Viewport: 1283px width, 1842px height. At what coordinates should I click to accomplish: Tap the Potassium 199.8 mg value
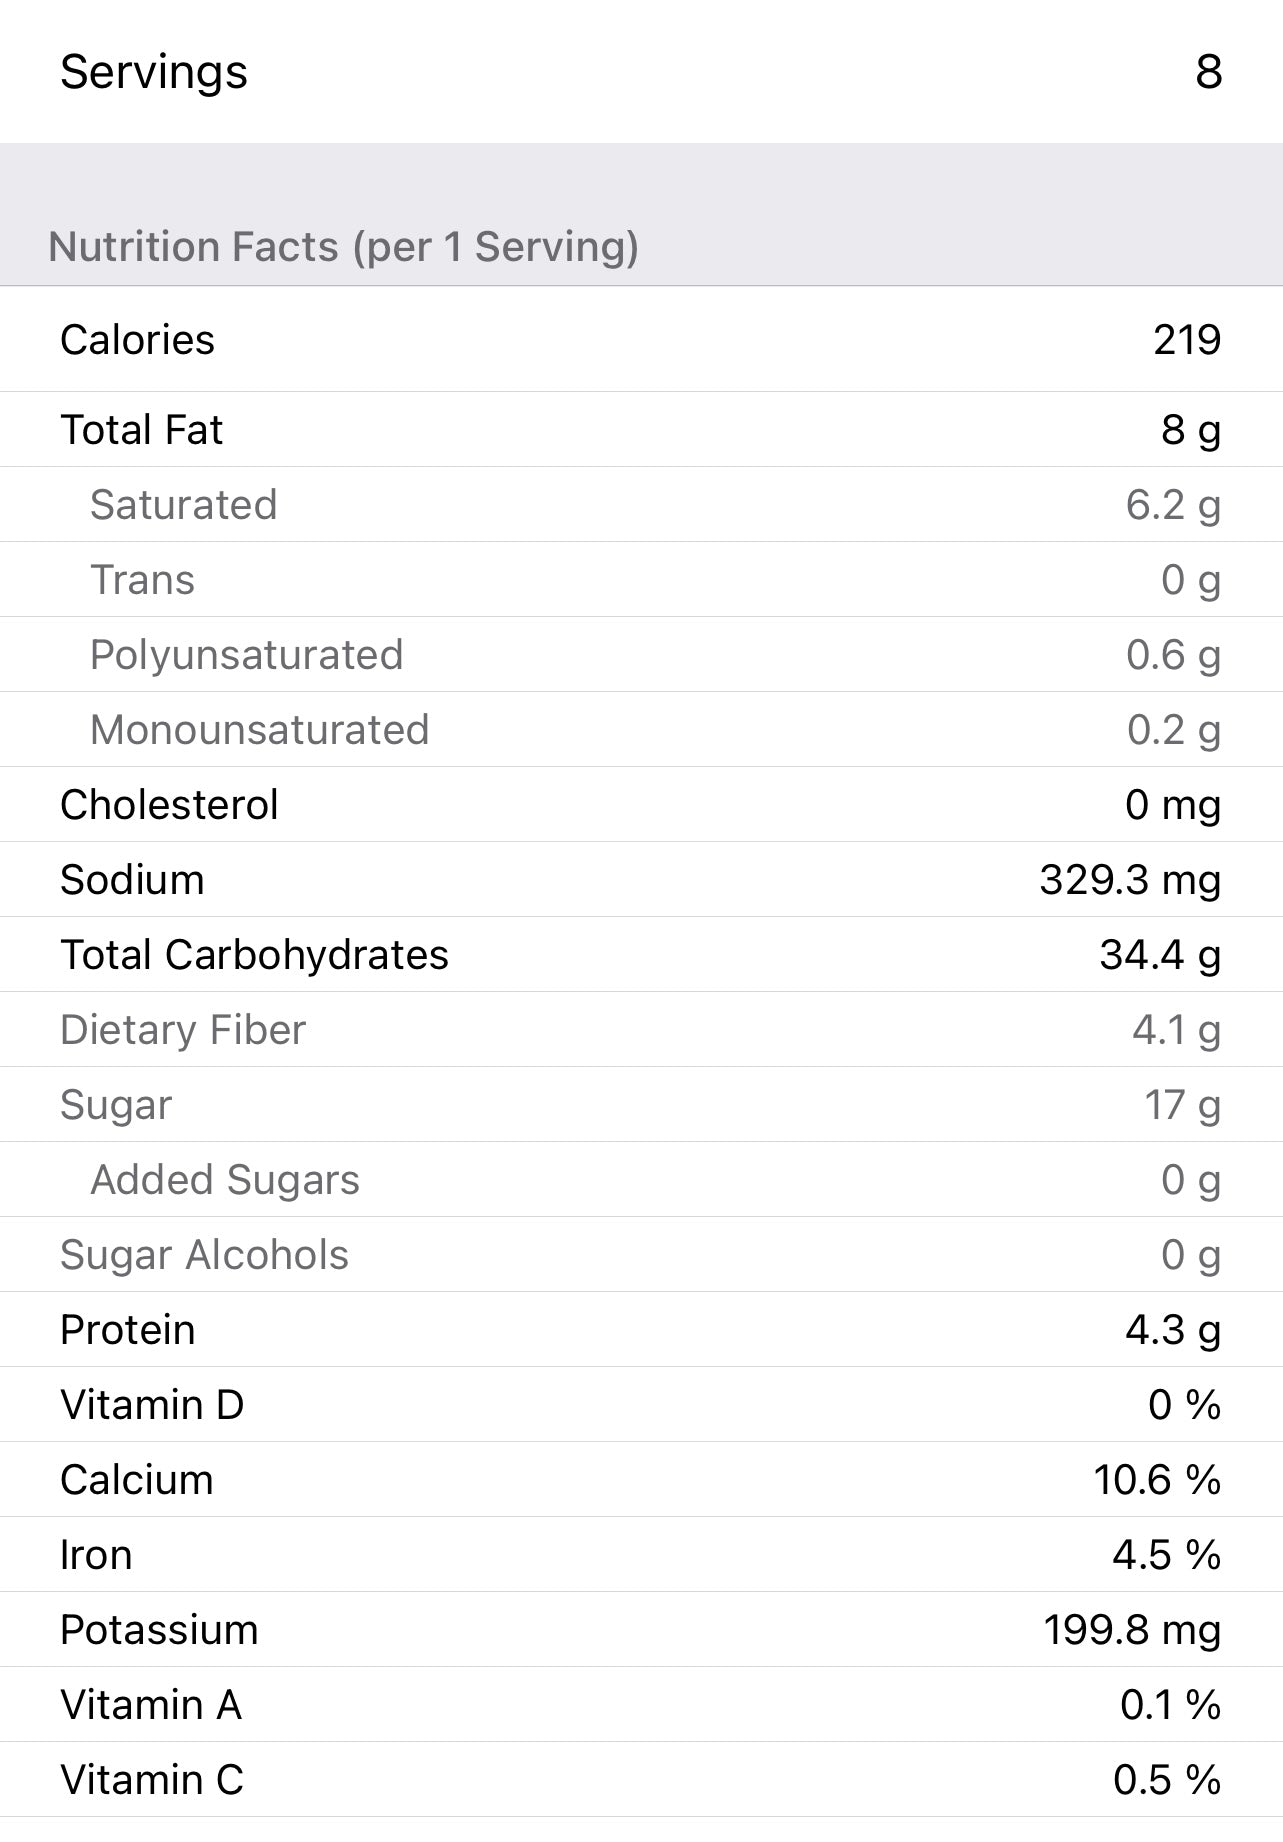click(1131, 1630)
